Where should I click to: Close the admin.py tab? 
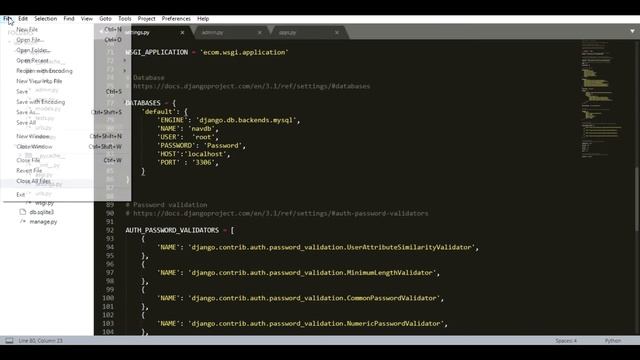260,32
